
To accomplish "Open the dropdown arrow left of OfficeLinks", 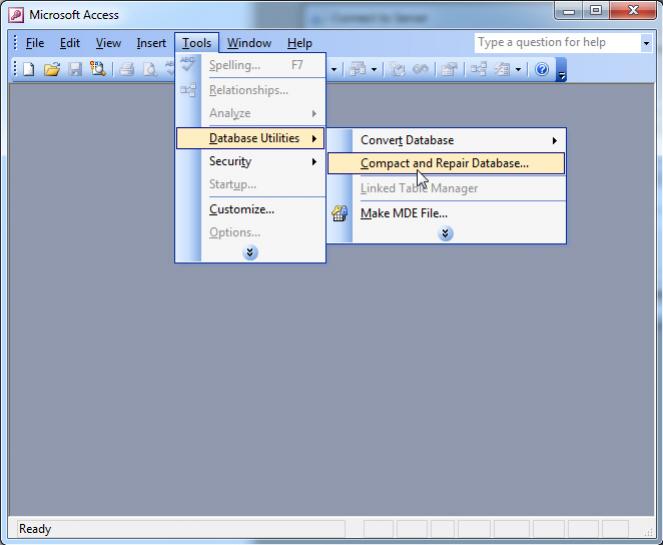I will point(334,69).
